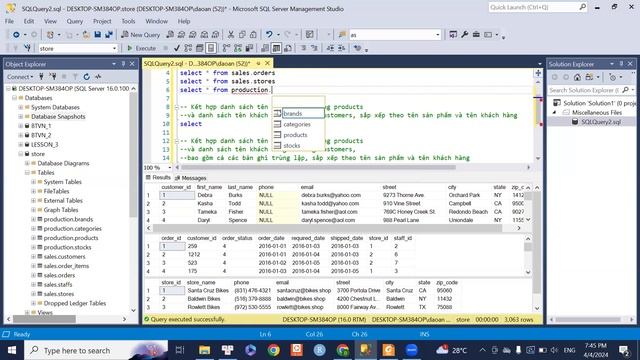Image resolution: width=640 pixels, height=360 pixels.
Task: Open File Explorer from the taskbar
Action: 204,350
